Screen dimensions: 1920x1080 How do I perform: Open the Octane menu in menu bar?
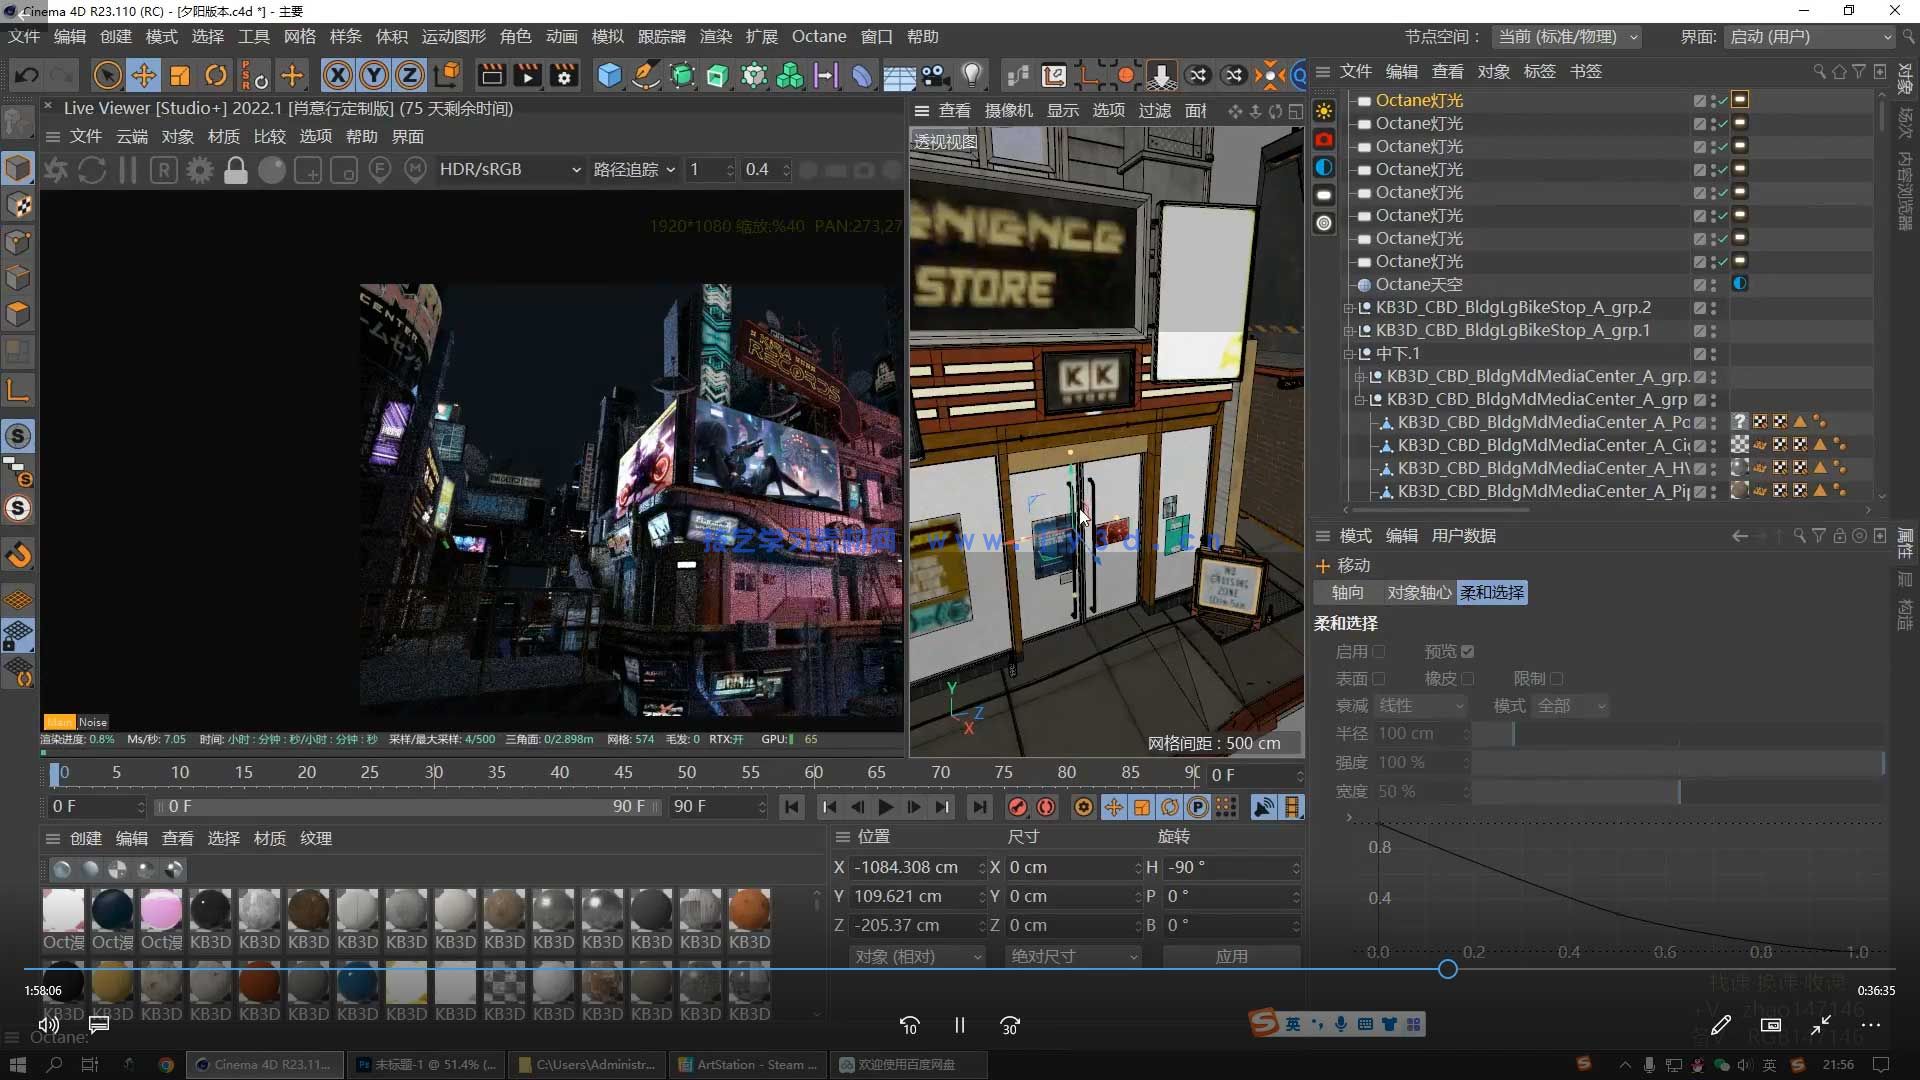coord(818,37)
